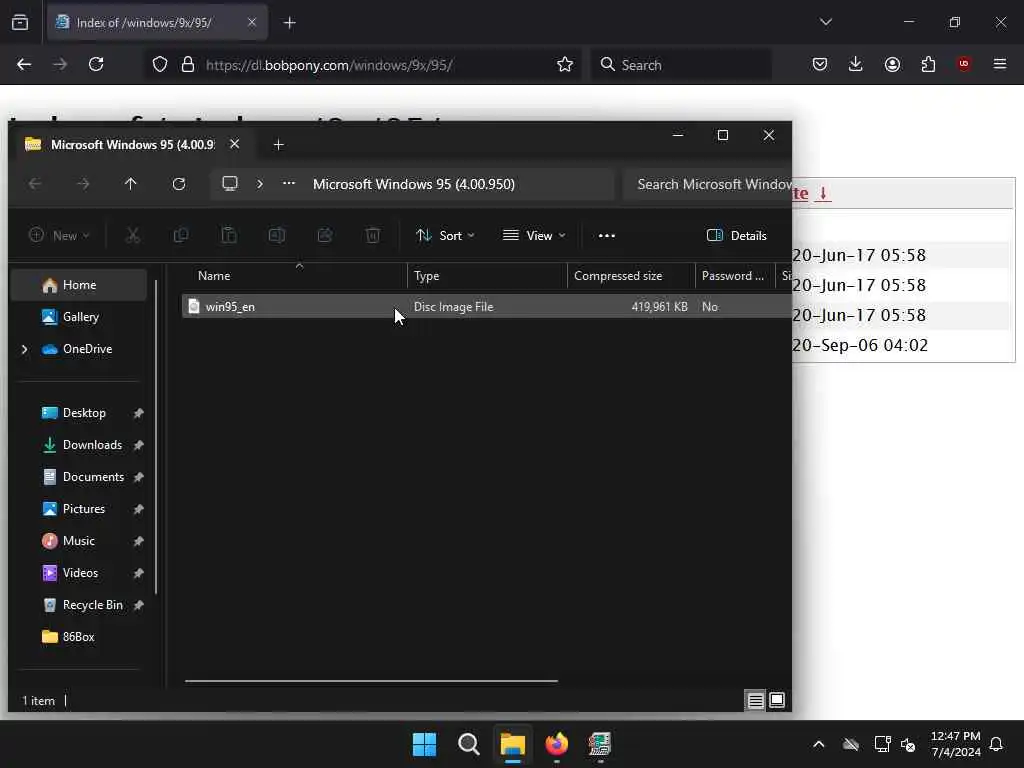Click the navigation pane vertical scrollbar

click(156, 436)
